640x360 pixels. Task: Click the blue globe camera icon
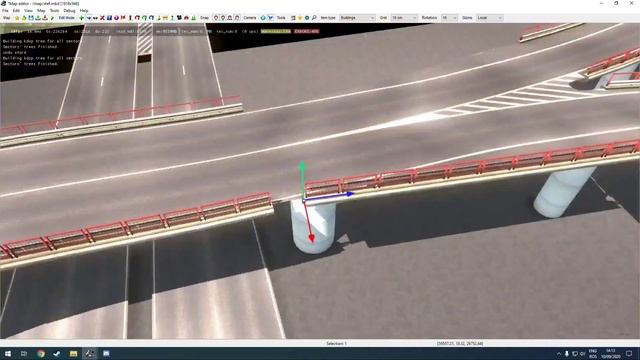click(x=263, y=18)
